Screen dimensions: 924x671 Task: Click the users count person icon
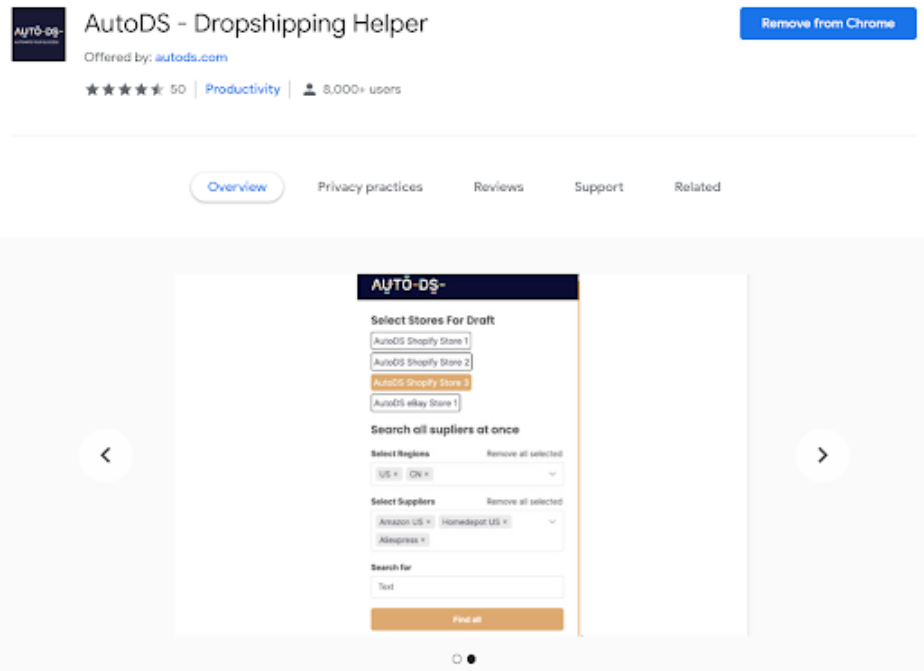(x=310, y=90)
